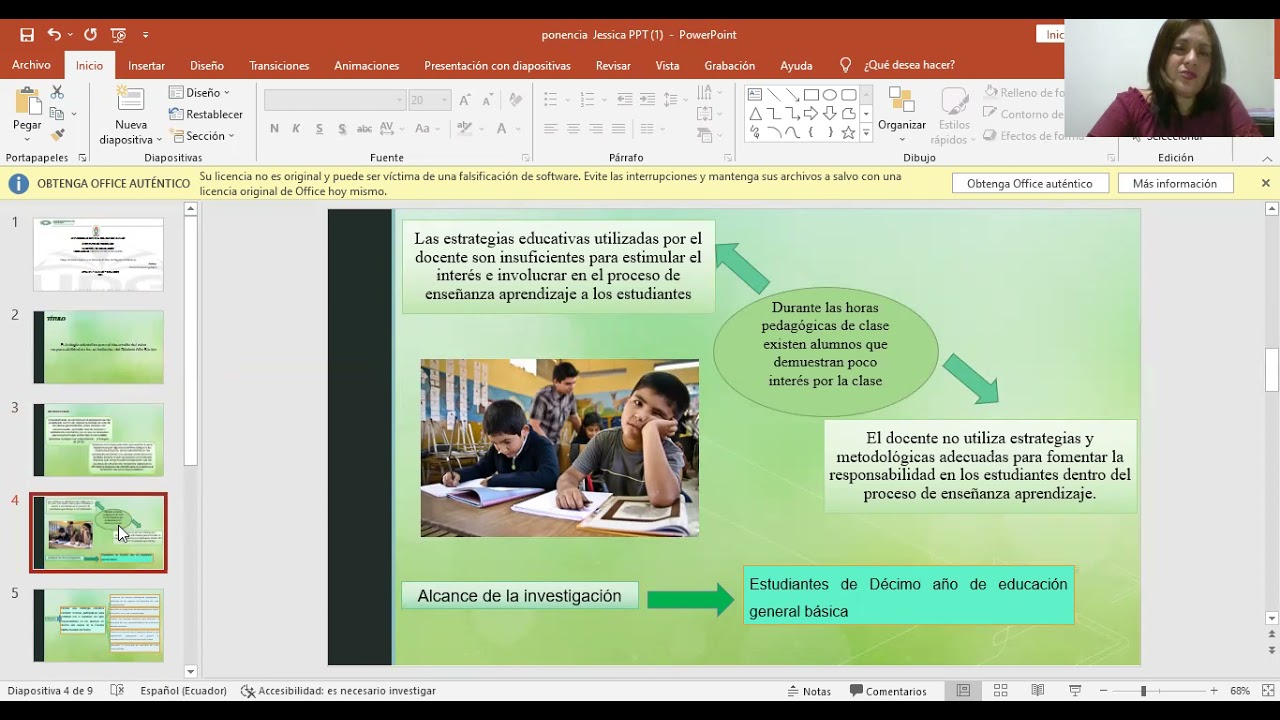Viewport: 1280px width, 720px height.
Task: Open Paragraph dialog launcher in Párrafo group
Action: [728, 158]
